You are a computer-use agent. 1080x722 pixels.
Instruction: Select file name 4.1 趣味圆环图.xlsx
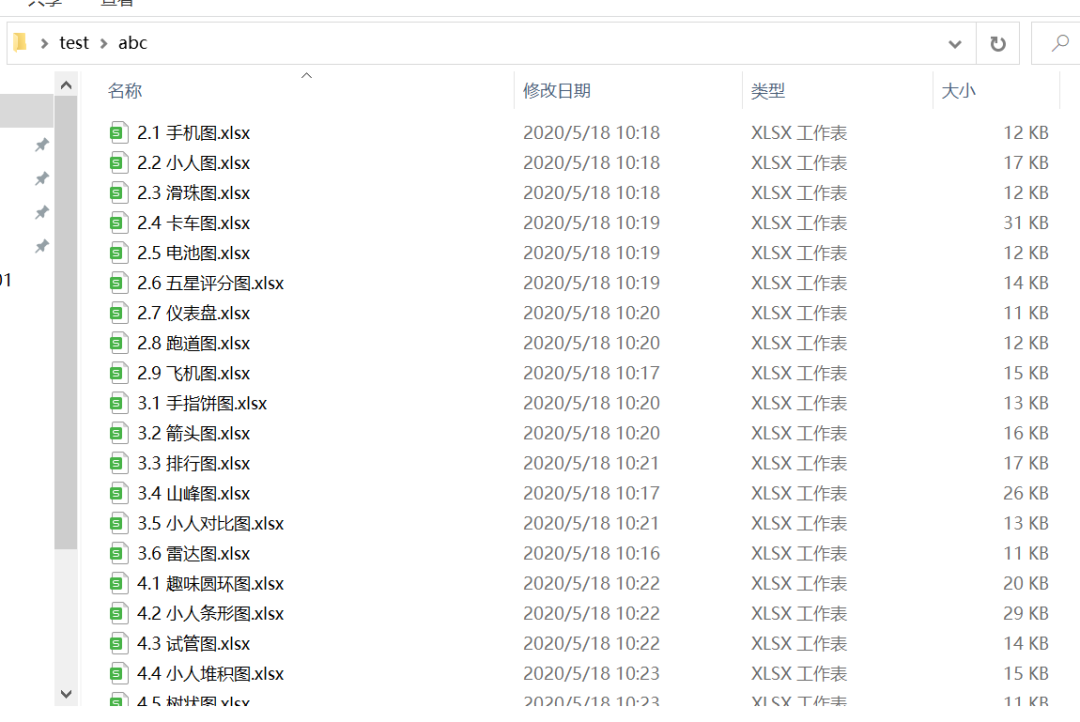click(211, 584)
